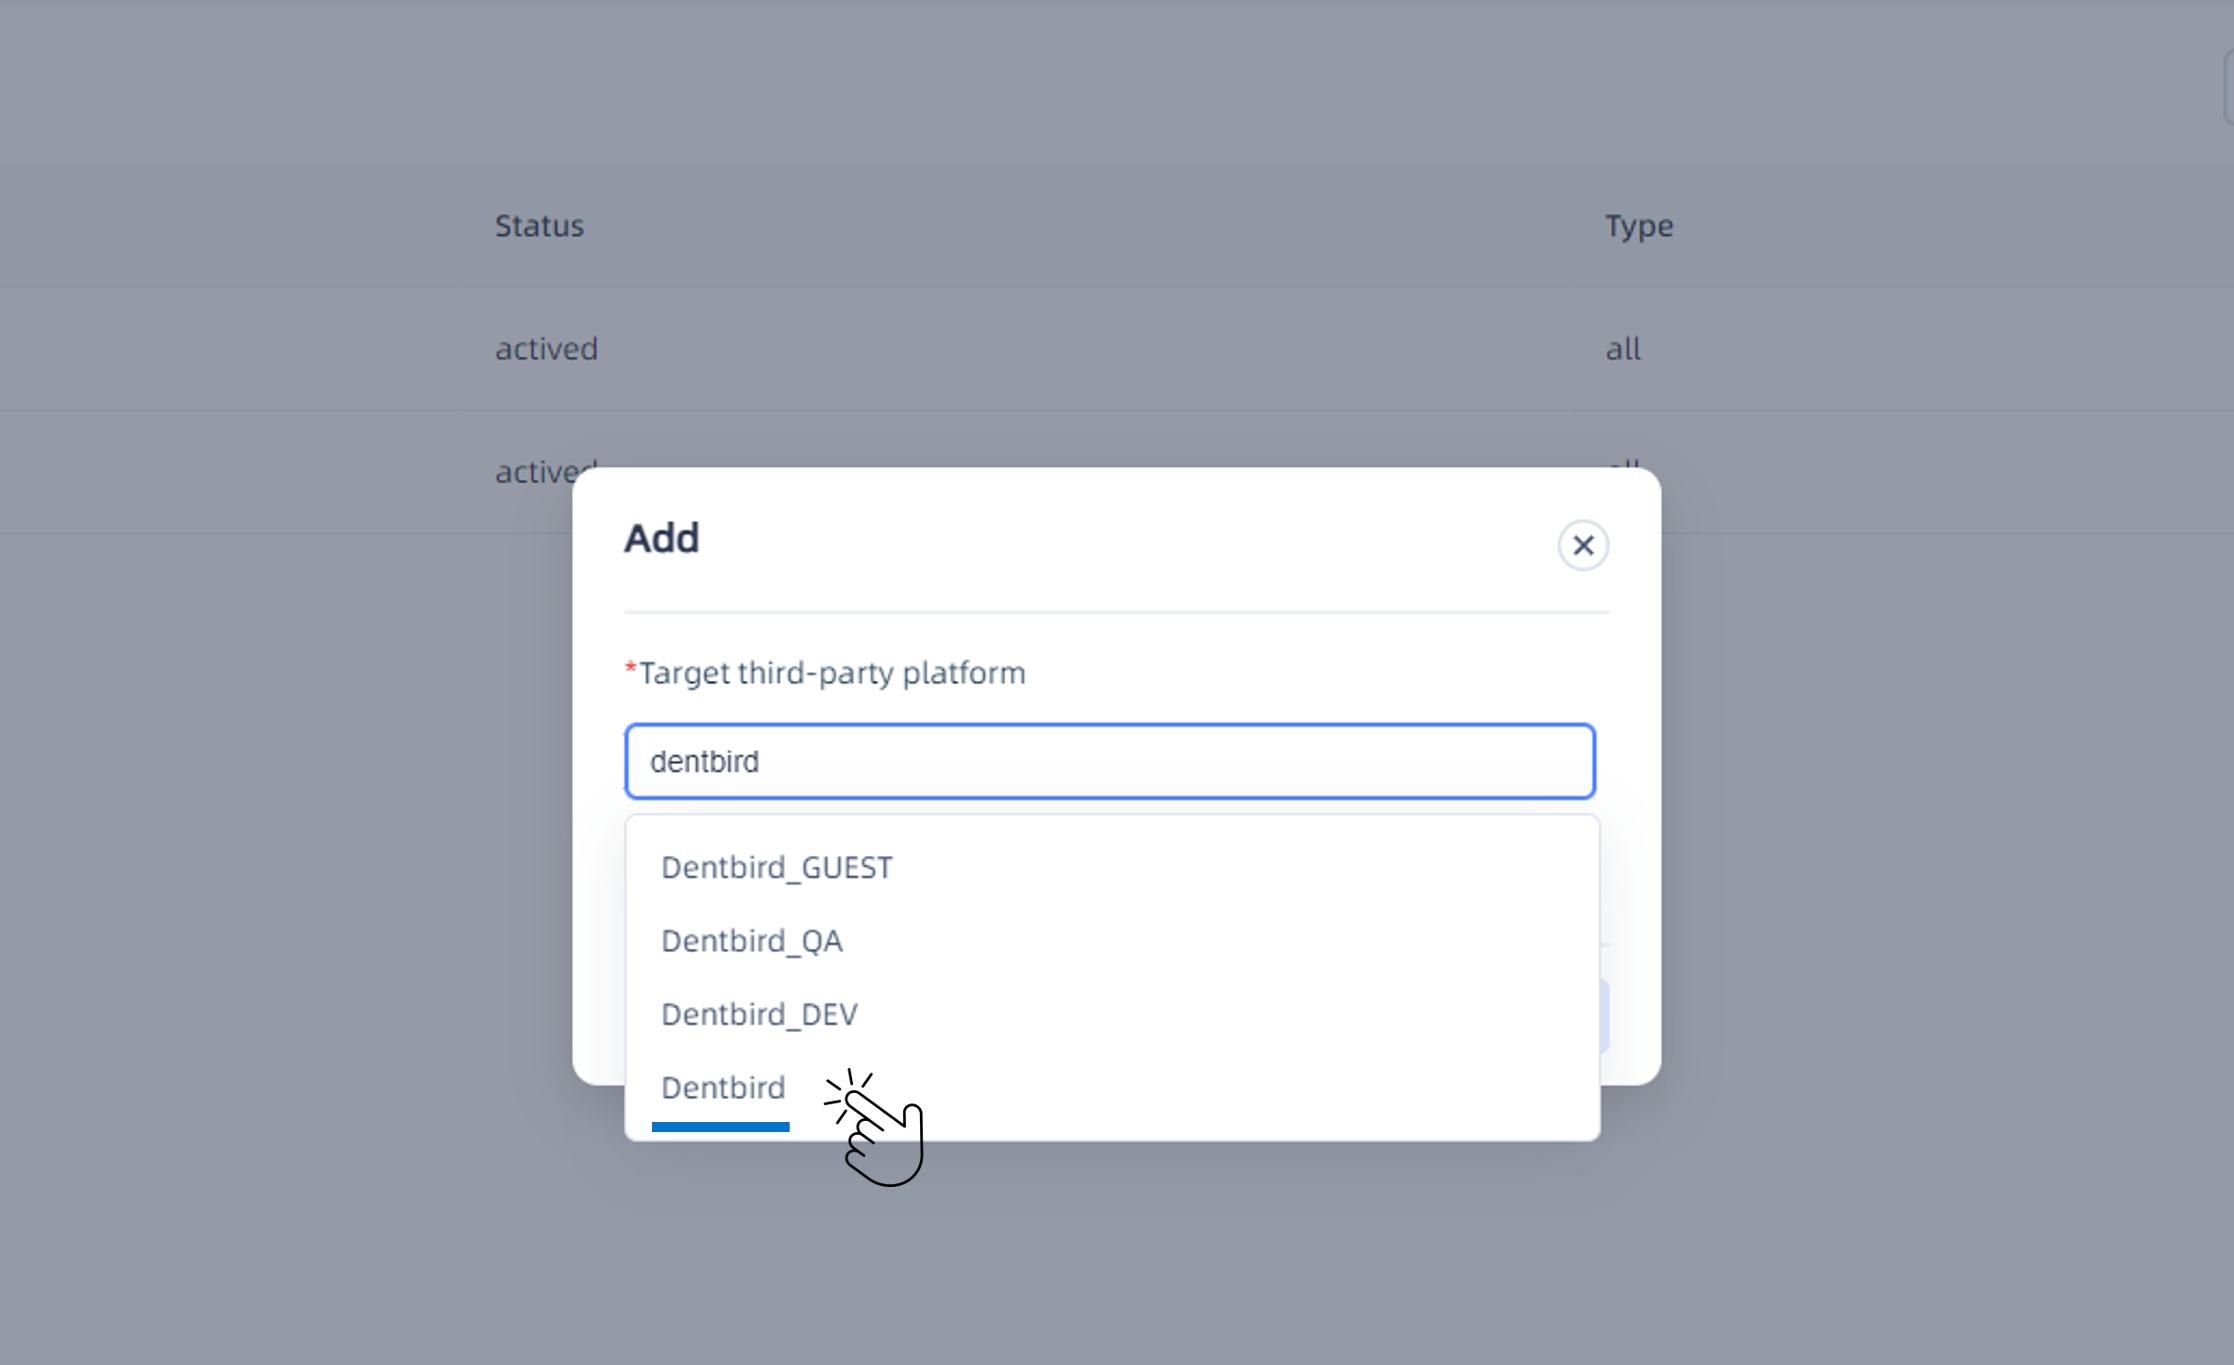Click the "Target third-party platform" label
The height and width of the screenshot is (1365, 2234).
832,673
